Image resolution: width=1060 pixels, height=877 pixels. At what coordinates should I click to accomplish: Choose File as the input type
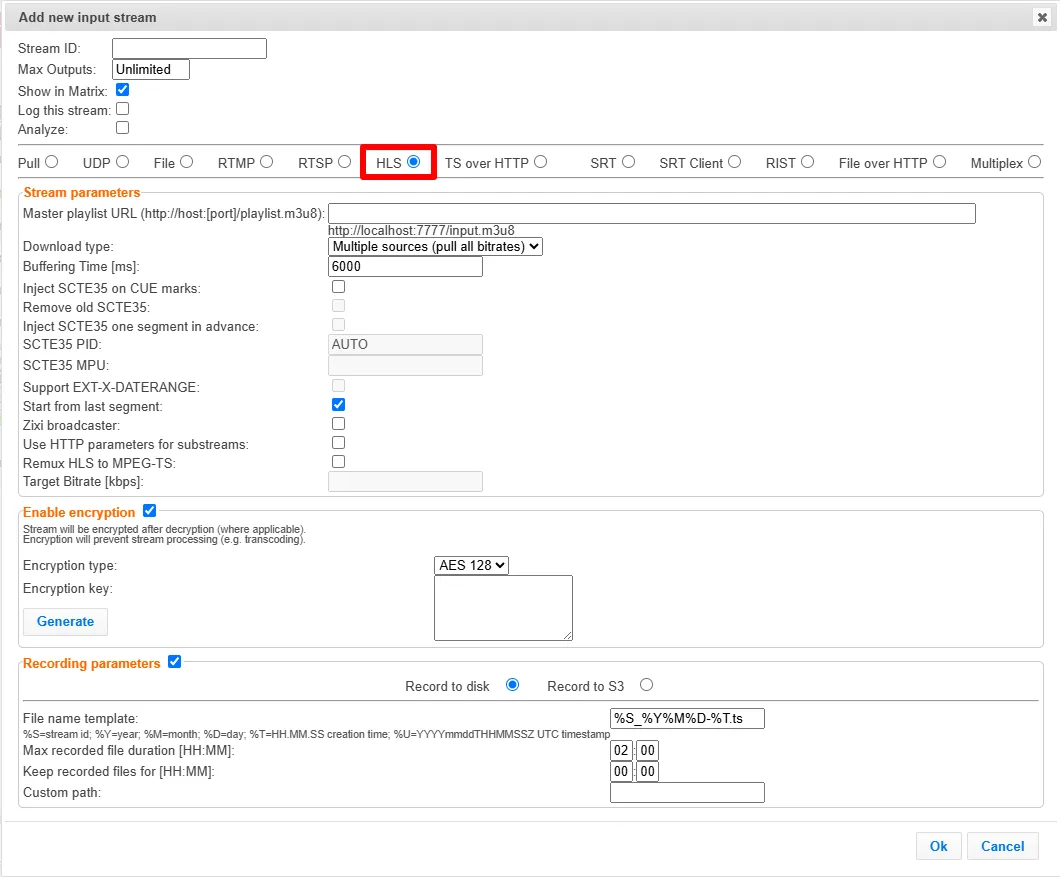[187, 162]
